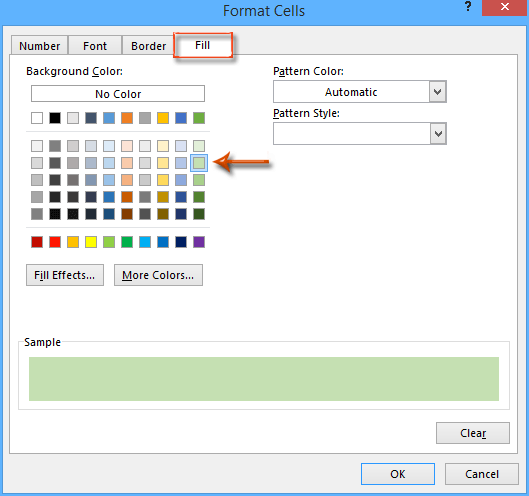
Task: Confirm with the OK button
Action: tap(398, 474)
